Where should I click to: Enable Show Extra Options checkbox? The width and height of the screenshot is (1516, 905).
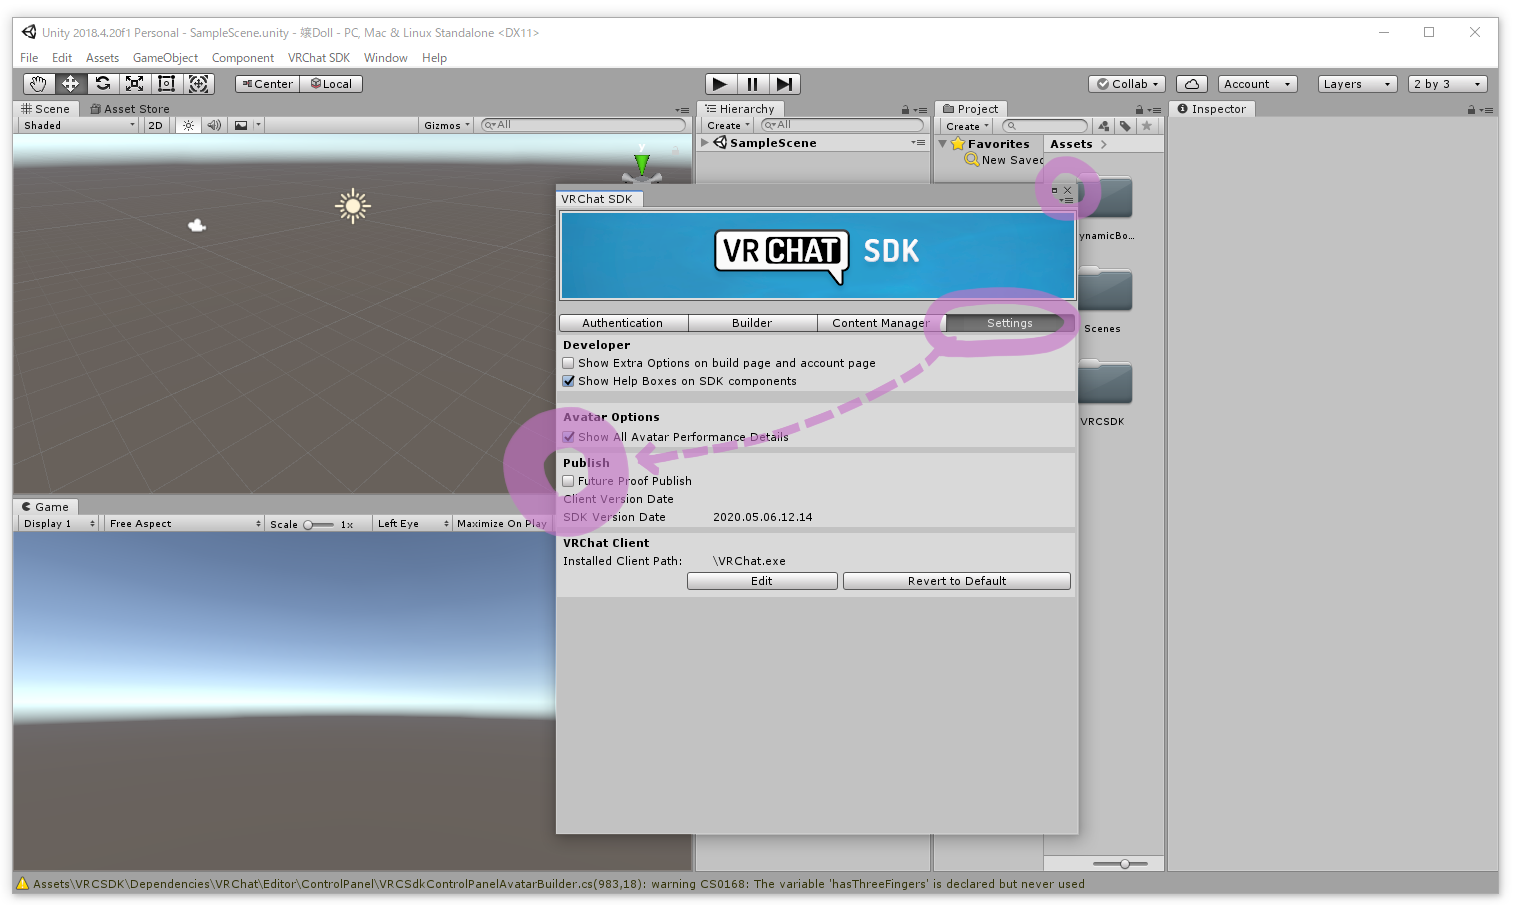tap(568, 363)
